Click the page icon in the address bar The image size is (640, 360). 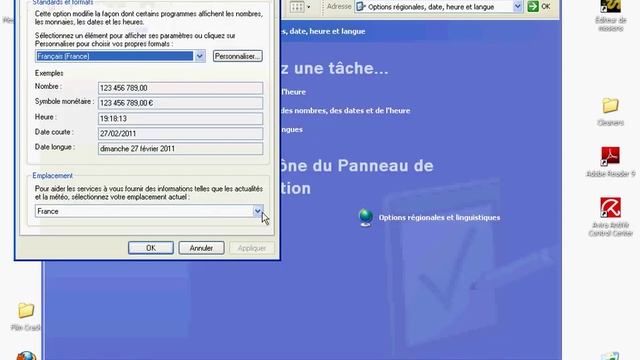pos(361,7)
